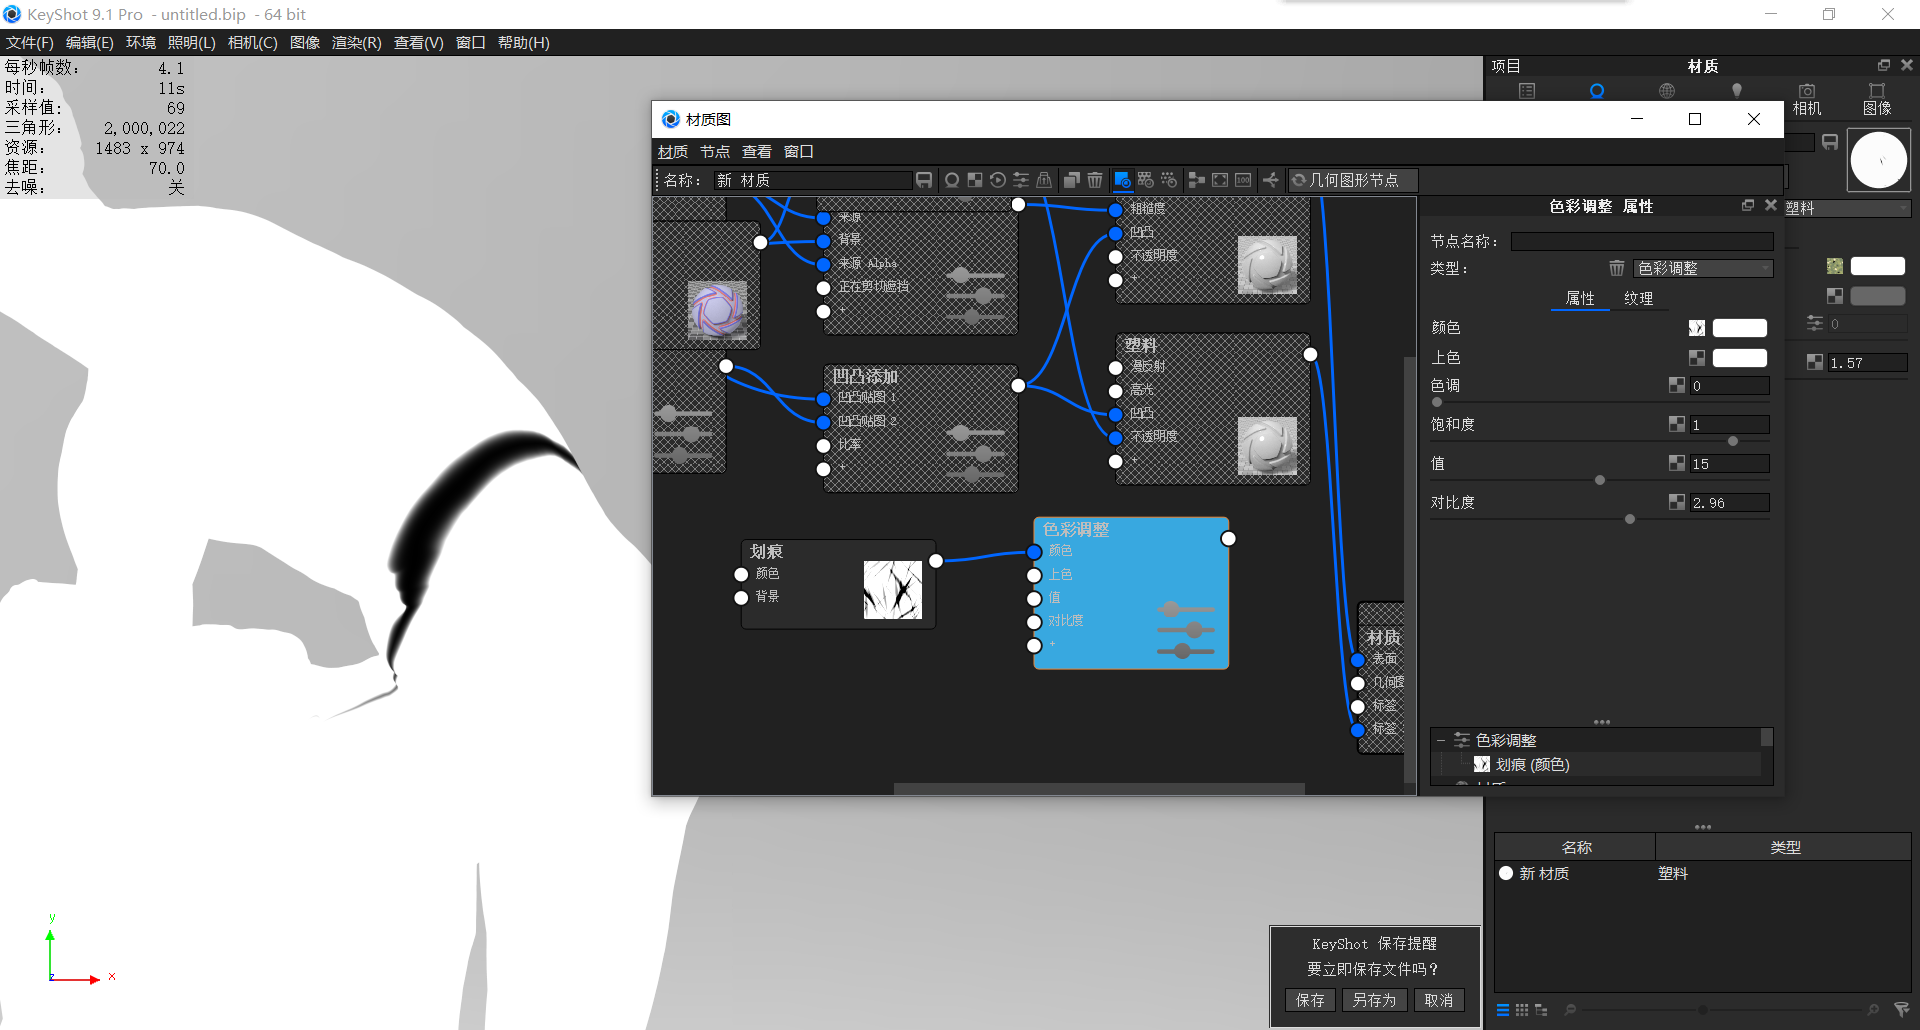Open the 颜色 color swatch

pos(1738,327)
